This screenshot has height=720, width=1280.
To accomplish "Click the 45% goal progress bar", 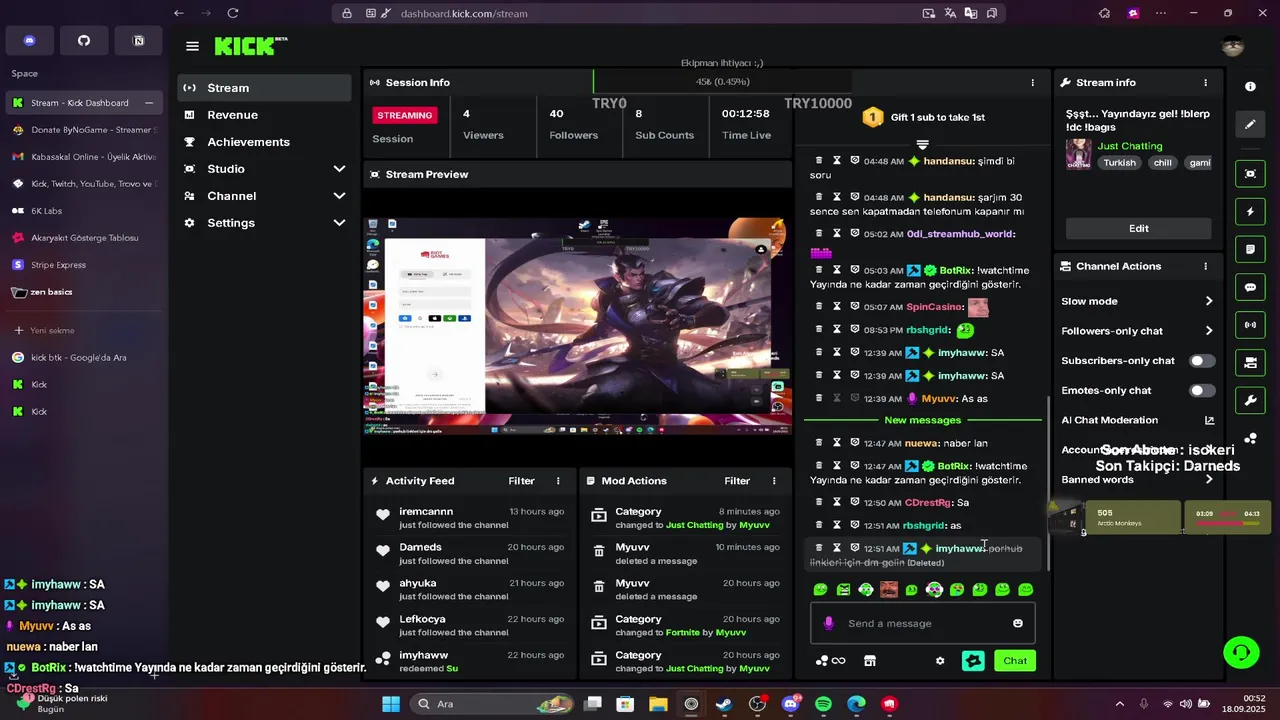I will click(x=722, y=82).
